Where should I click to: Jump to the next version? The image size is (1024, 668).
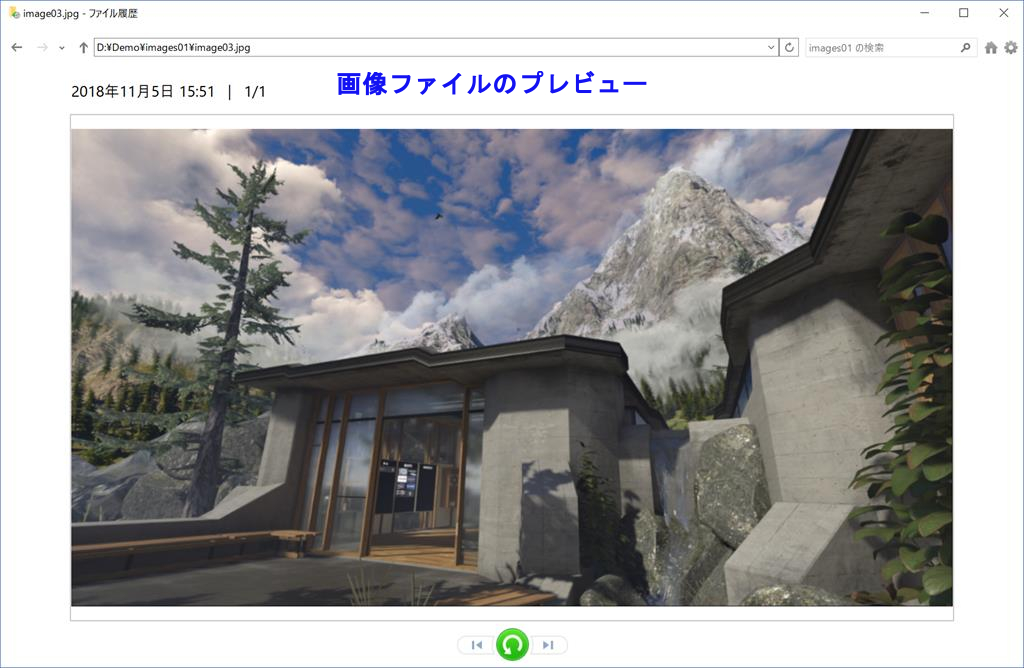click(x=548, y=645)
